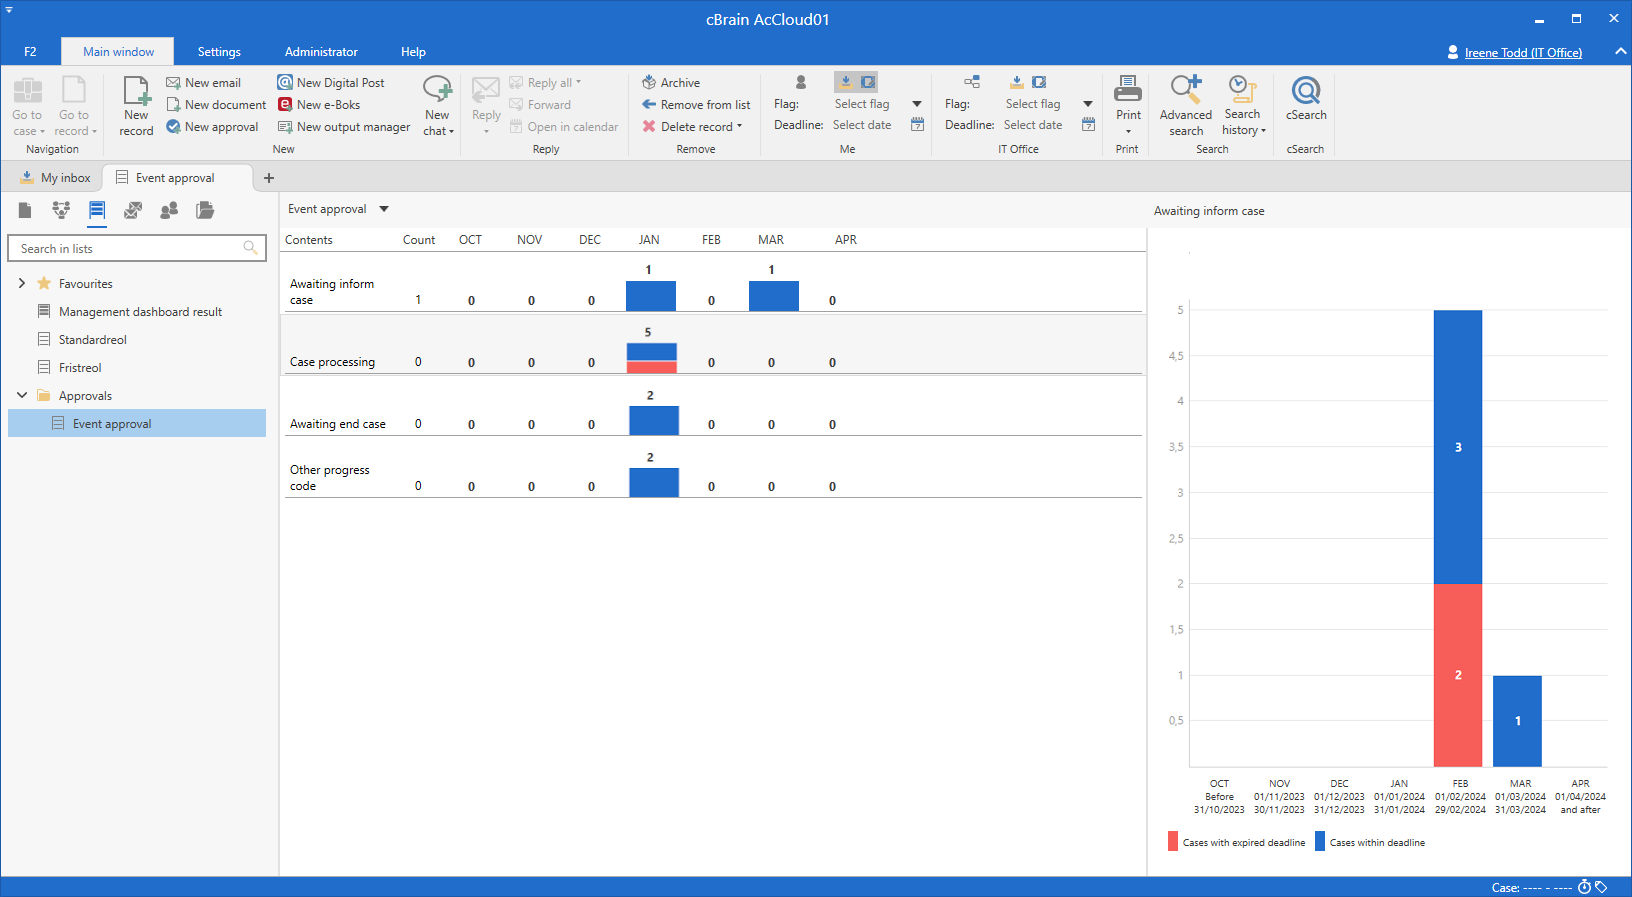This screenshot has width=1632, height=897.
Task: Open the Event approval dropdown above the table
Action: pyautogui.click(x=384, y=209)
